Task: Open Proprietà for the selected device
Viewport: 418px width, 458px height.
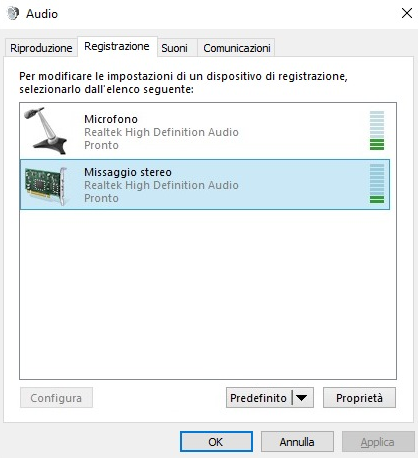Action: coord(359,398)
